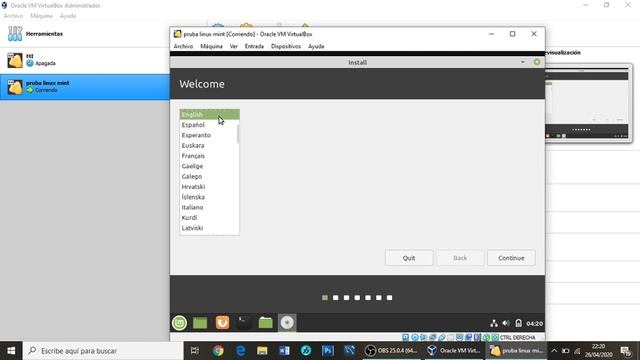Open Ver menu in VM window

233,47
